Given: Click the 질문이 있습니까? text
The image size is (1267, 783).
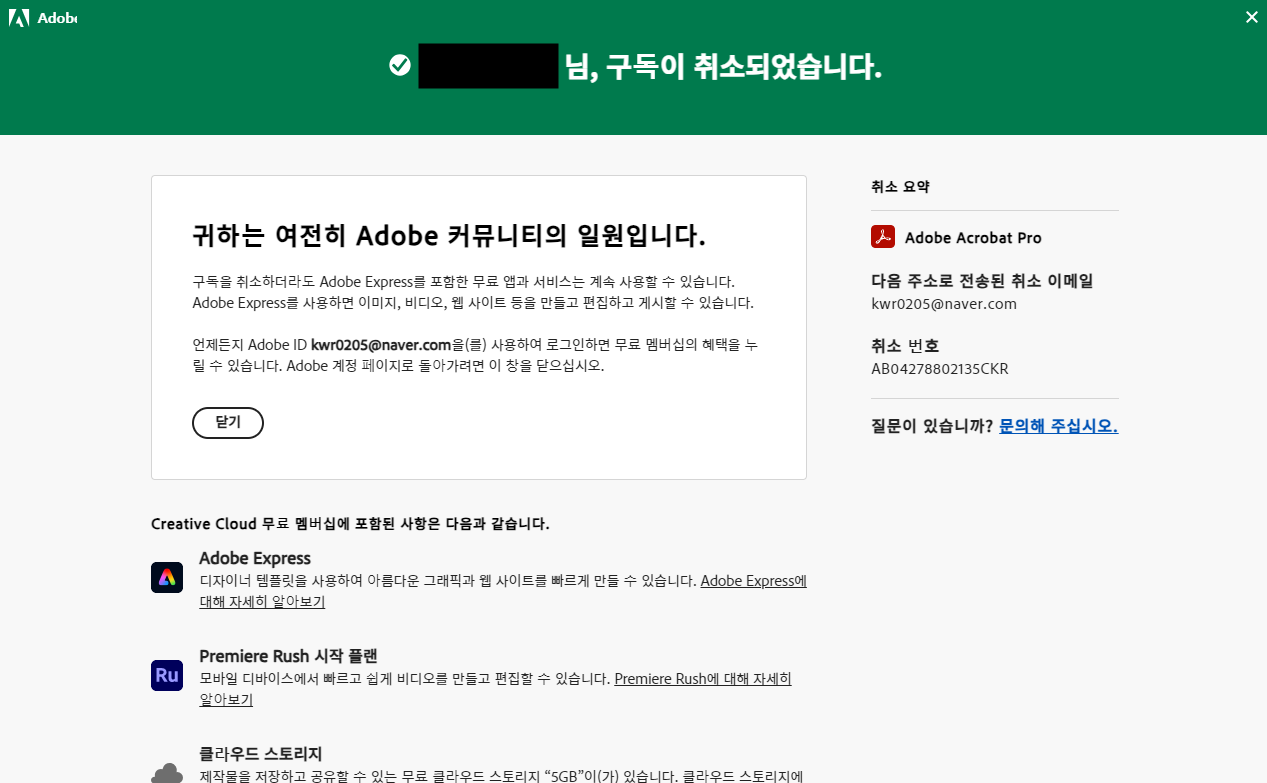Looking at the screenshot, I should (x=932, y=426).
